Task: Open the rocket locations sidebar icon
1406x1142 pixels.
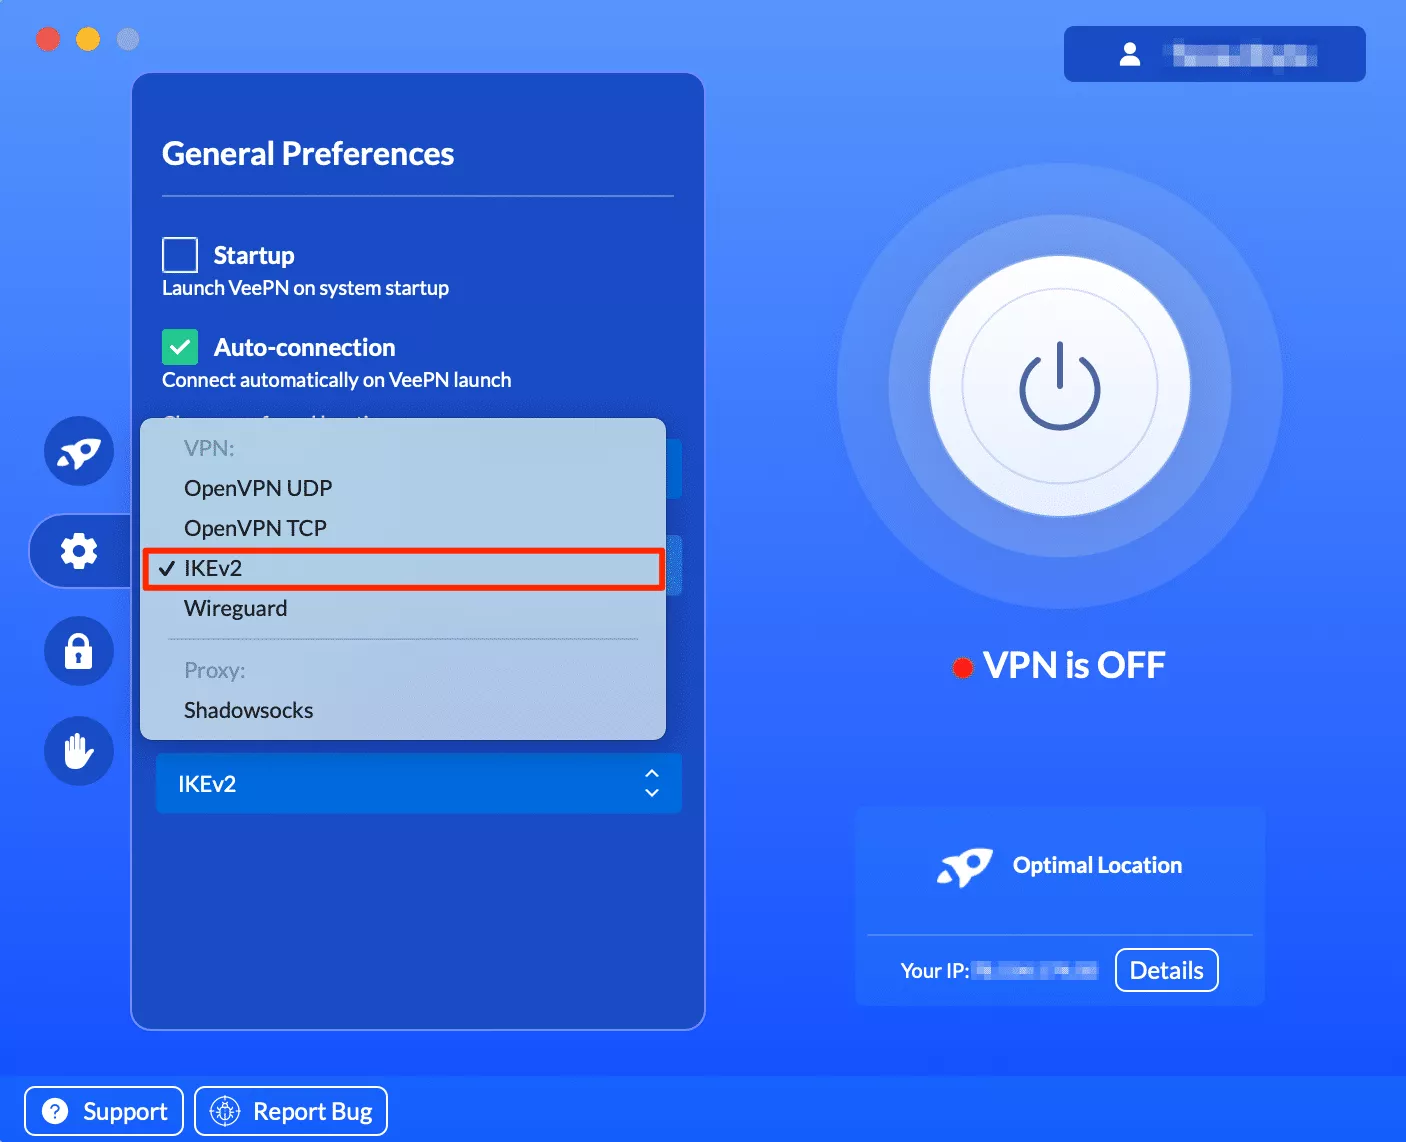Action: 79,451
